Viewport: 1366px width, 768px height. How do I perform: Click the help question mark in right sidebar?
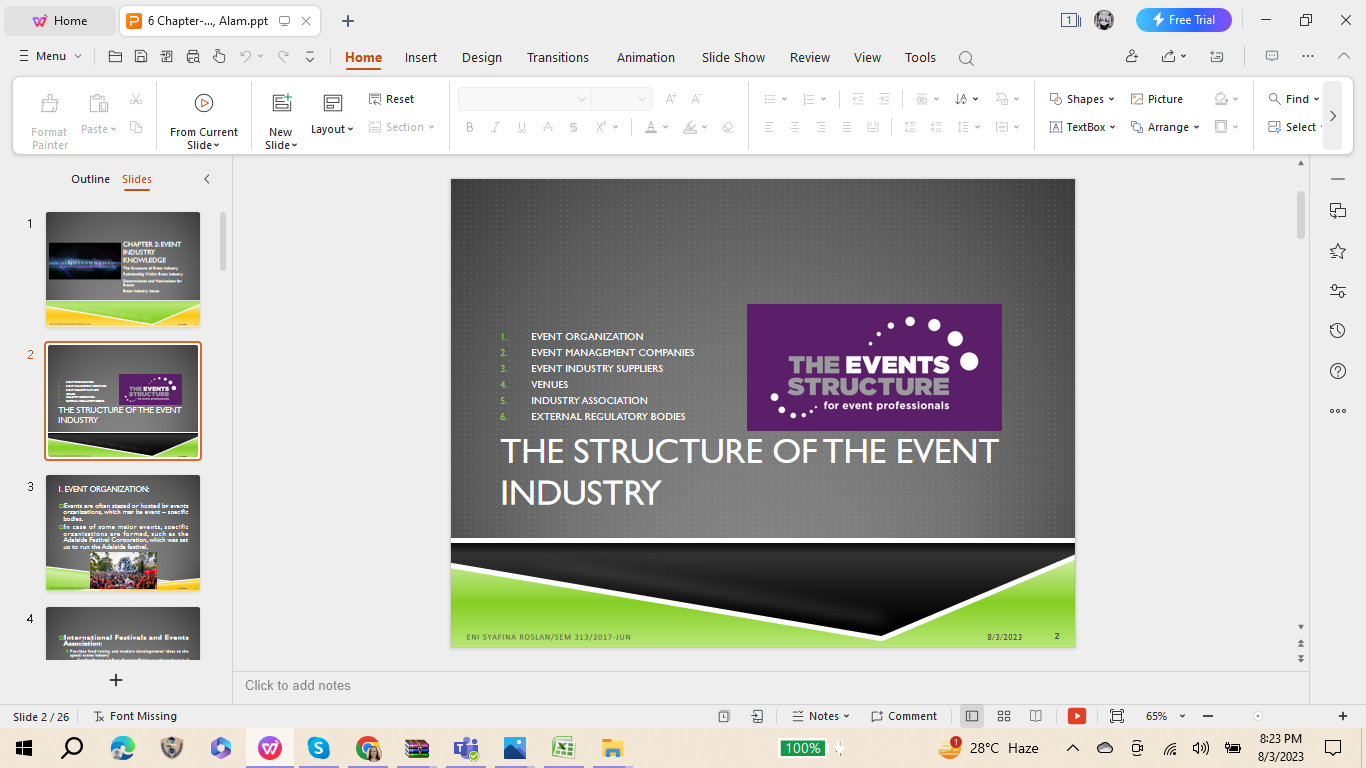pyautogui.click(x=1338, y=371)
